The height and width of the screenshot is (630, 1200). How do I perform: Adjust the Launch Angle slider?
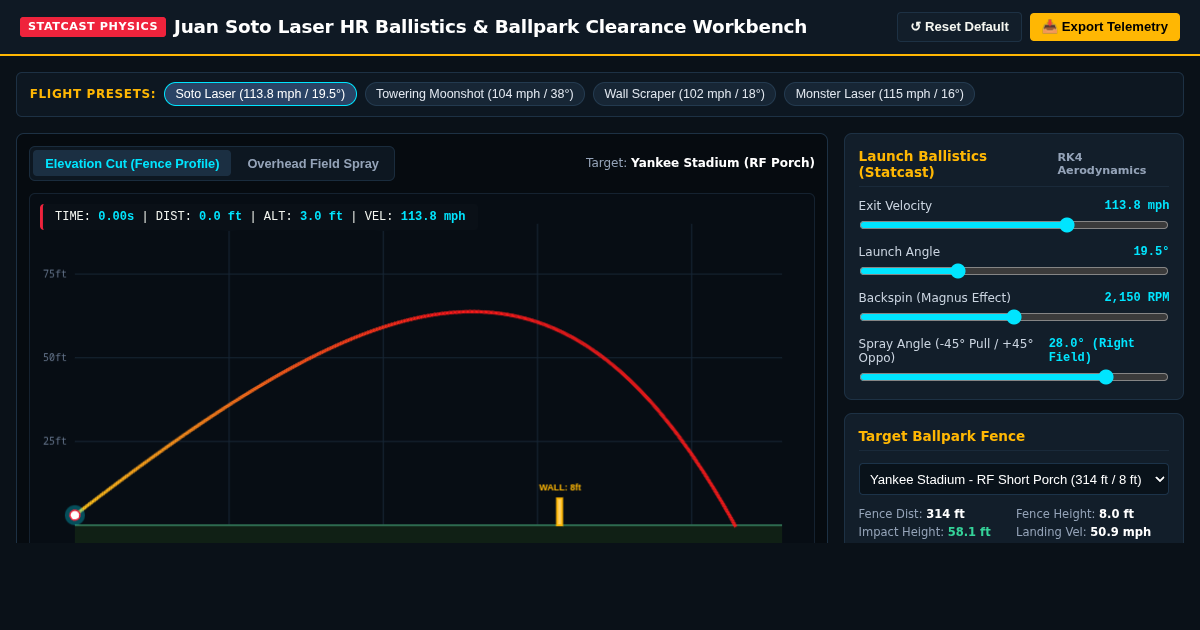click(1014, 271)
